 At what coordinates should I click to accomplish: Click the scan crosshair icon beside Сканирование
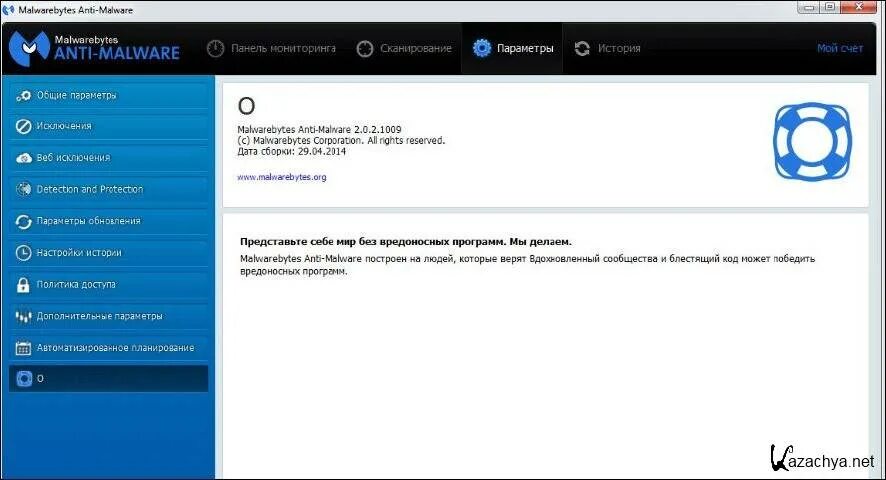tap(365, 49)
